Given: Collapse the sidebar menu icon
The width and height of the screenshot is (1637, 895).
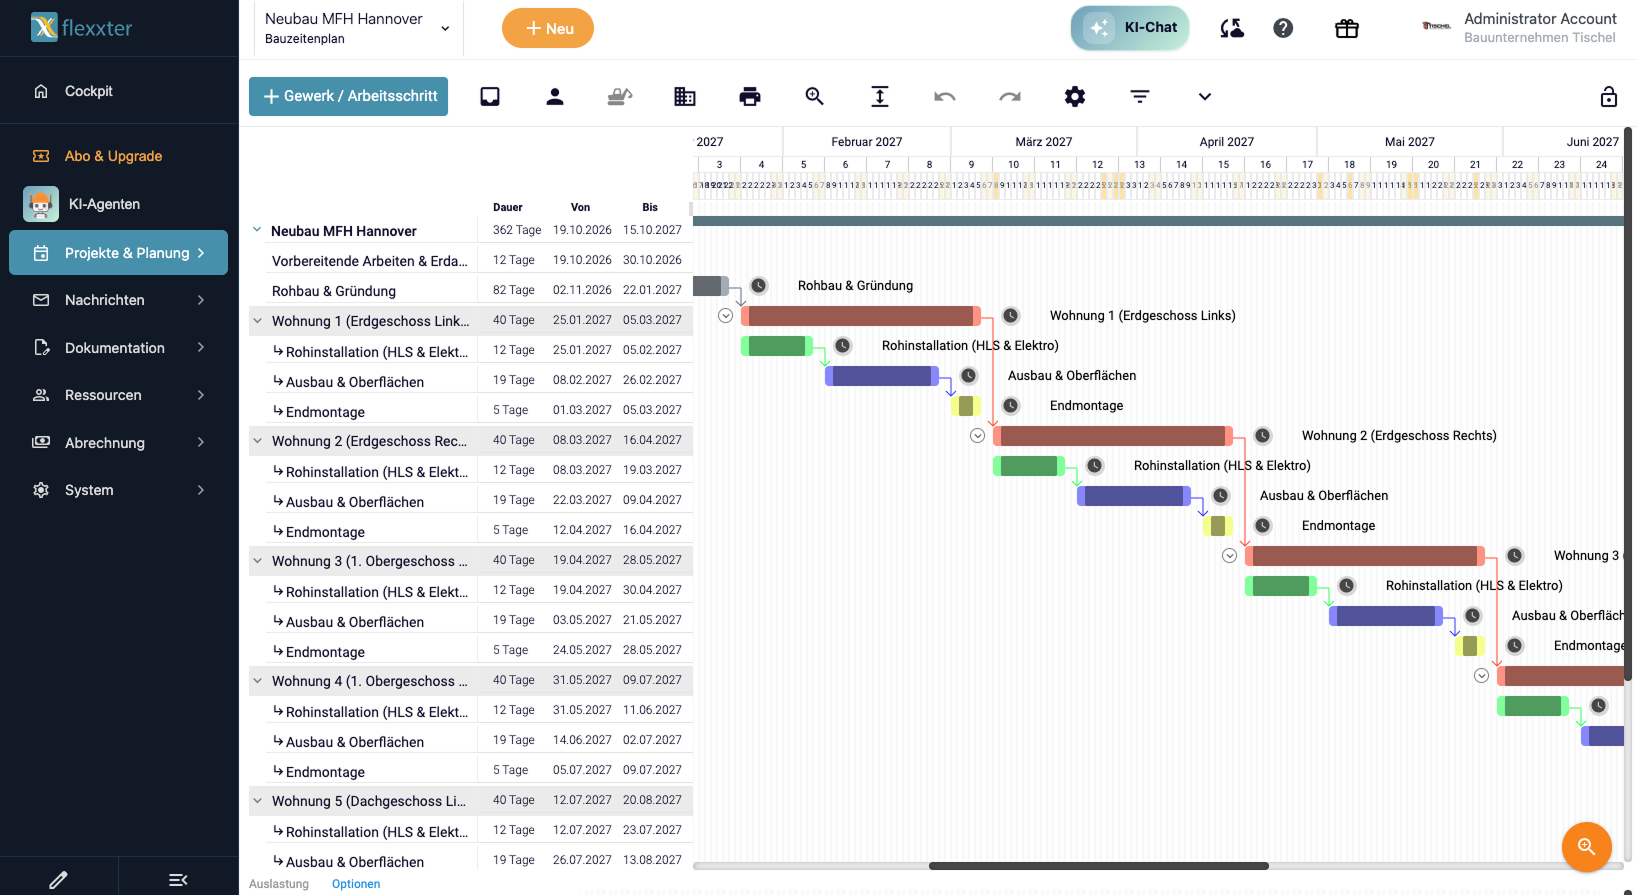Looking at the screenshot, I should 178,880.
